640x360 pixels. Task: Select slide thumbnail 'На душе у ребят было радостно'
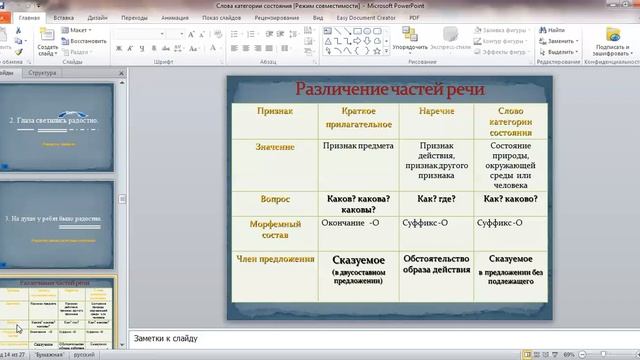57,224
